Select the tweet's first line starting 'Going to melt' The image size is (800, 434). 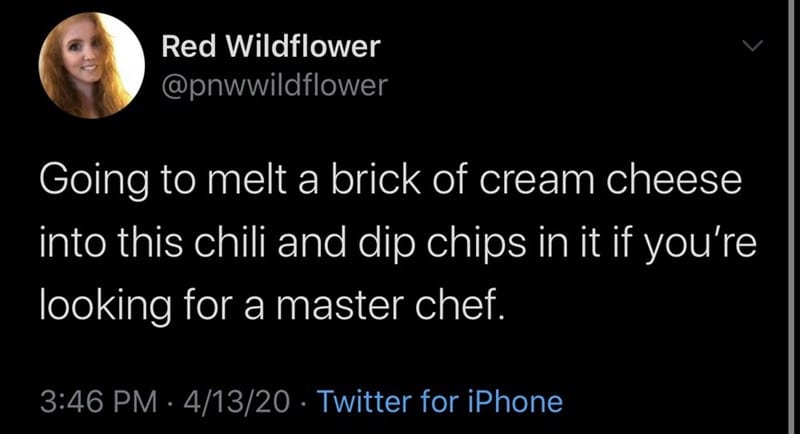pos(390,181)
